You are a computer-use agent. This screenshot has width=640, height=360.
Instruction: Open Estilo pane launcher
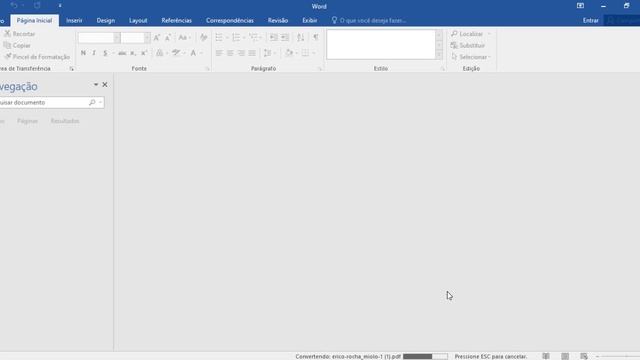[x=442, y=69]
